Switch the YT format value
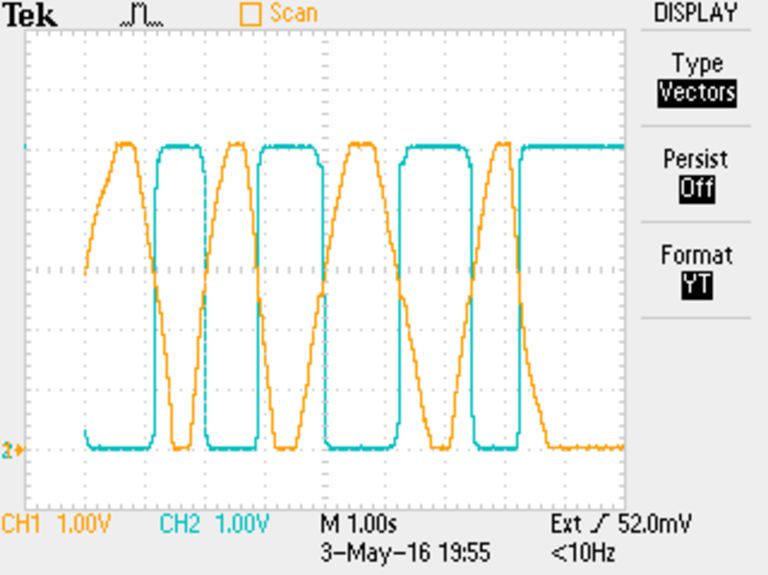The height and width of the screenshot is (575, 768). (696, 285)
